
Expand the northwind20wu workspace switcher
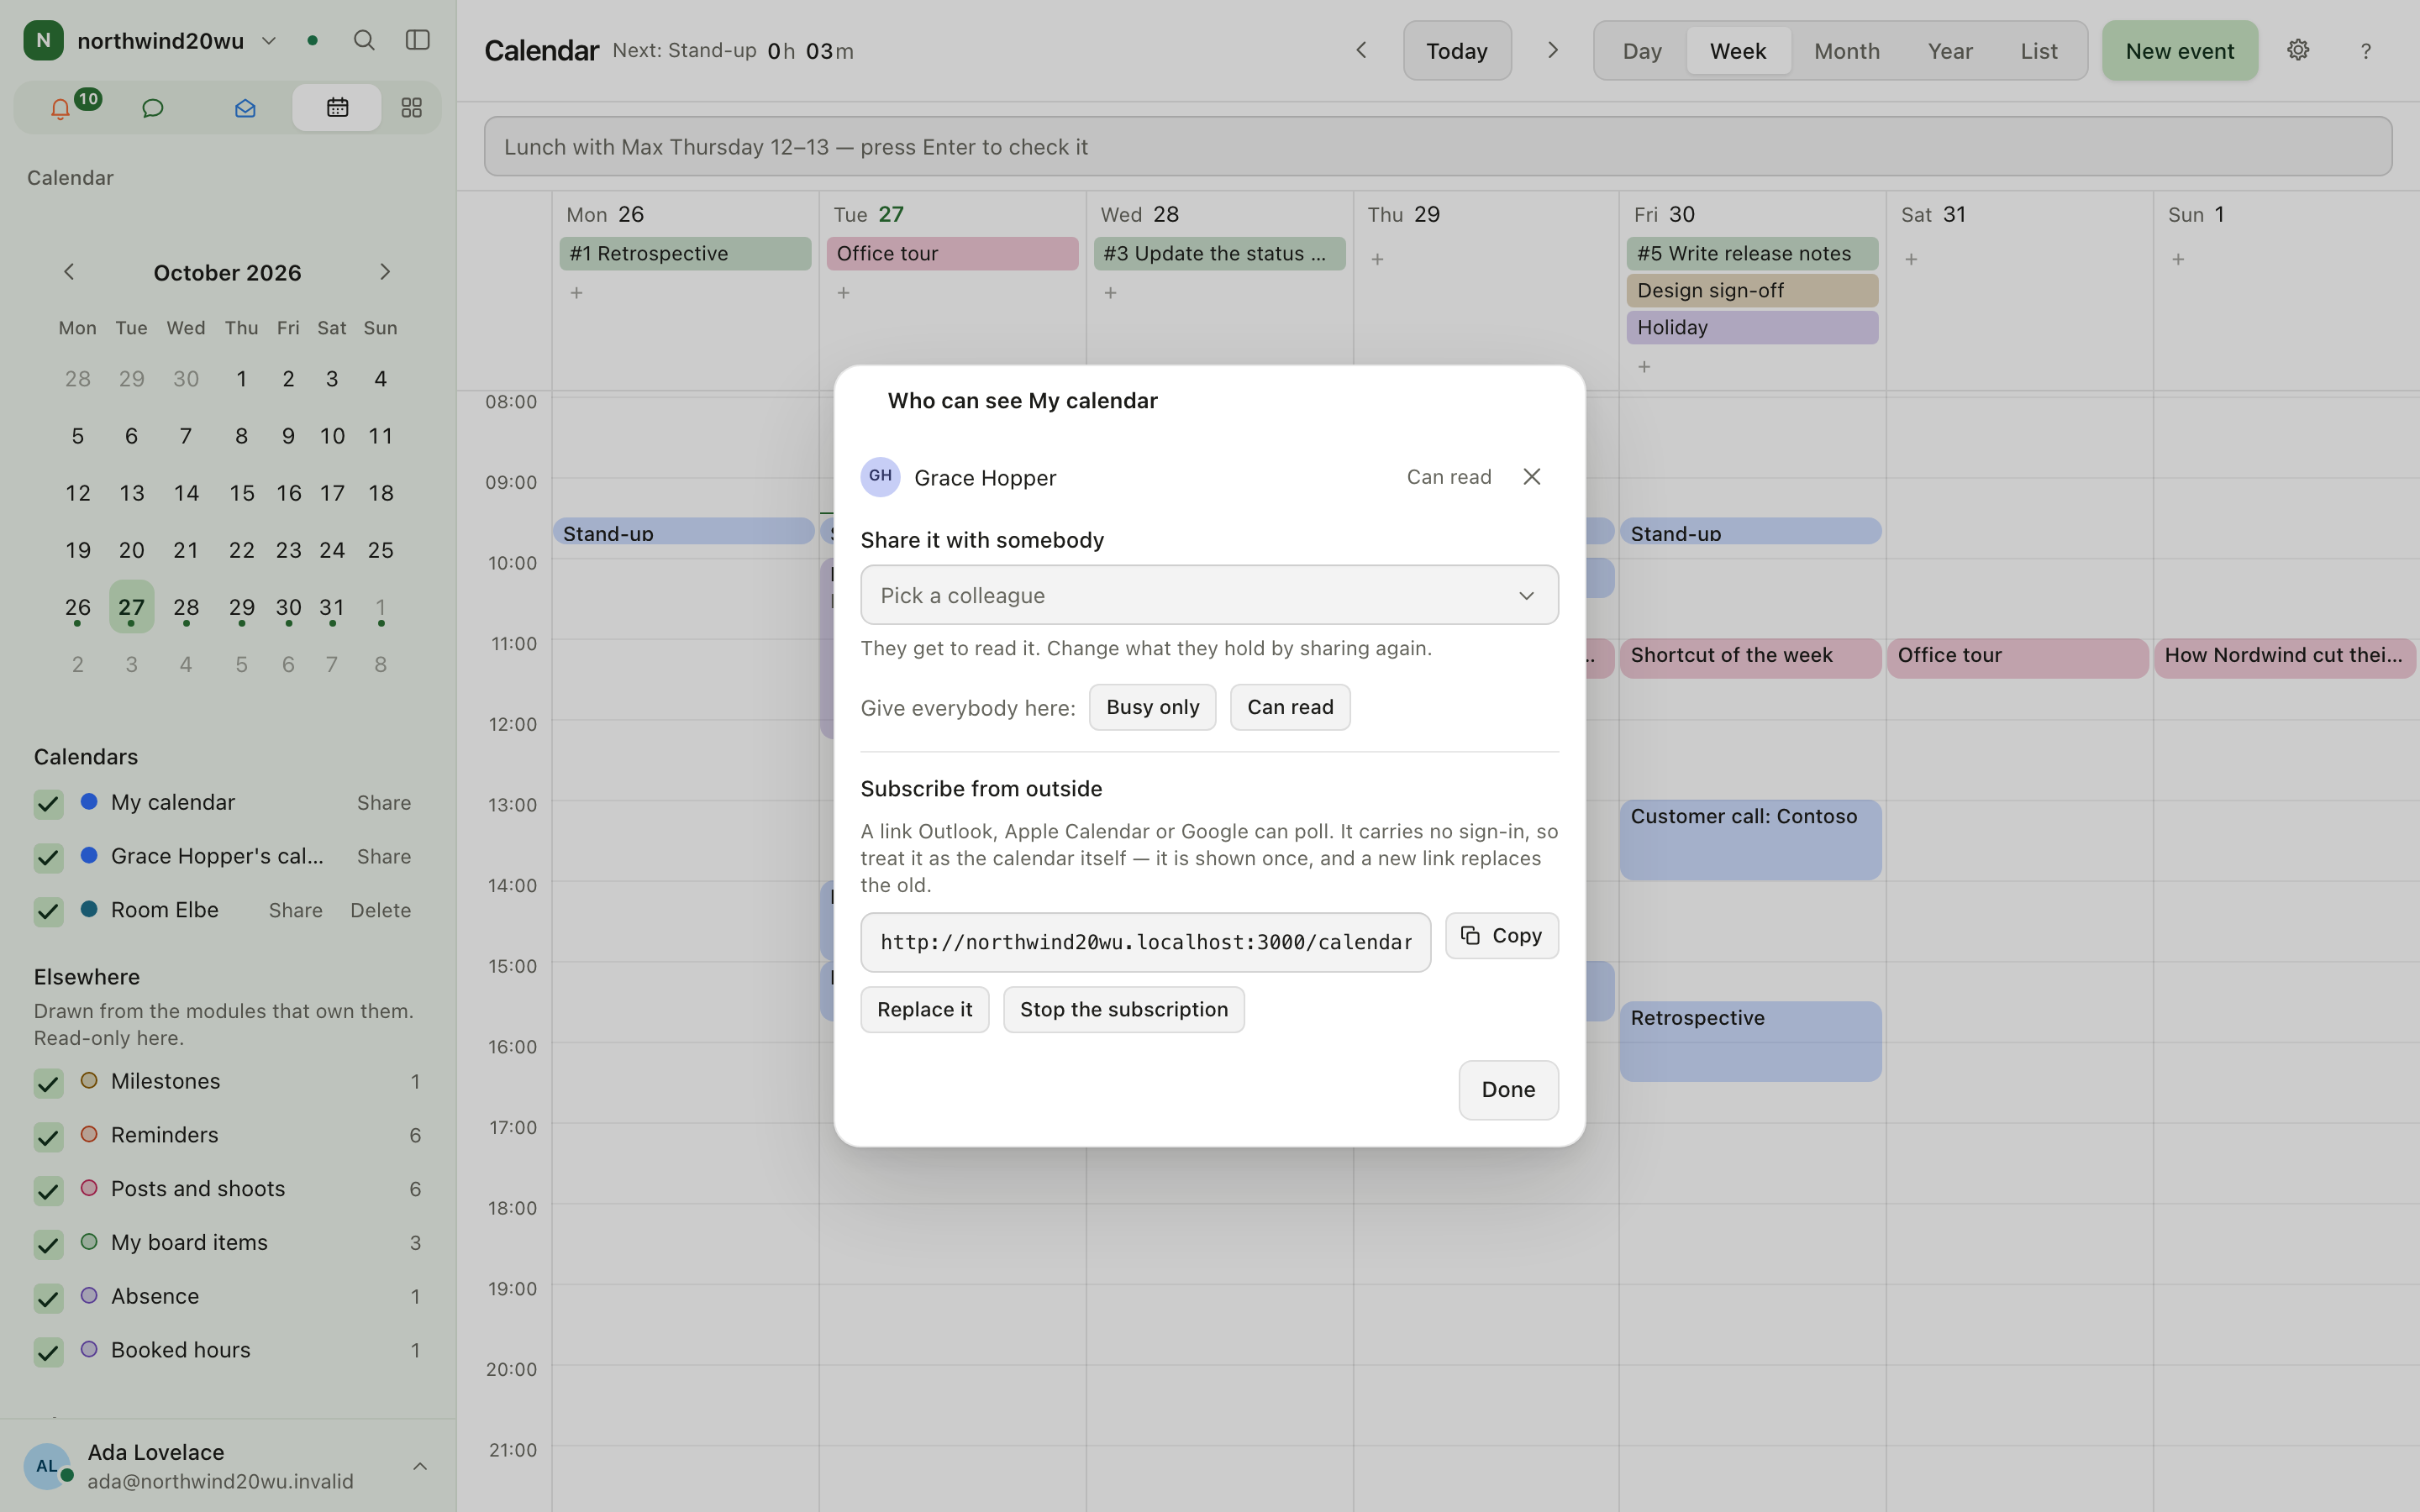(268, 41)
